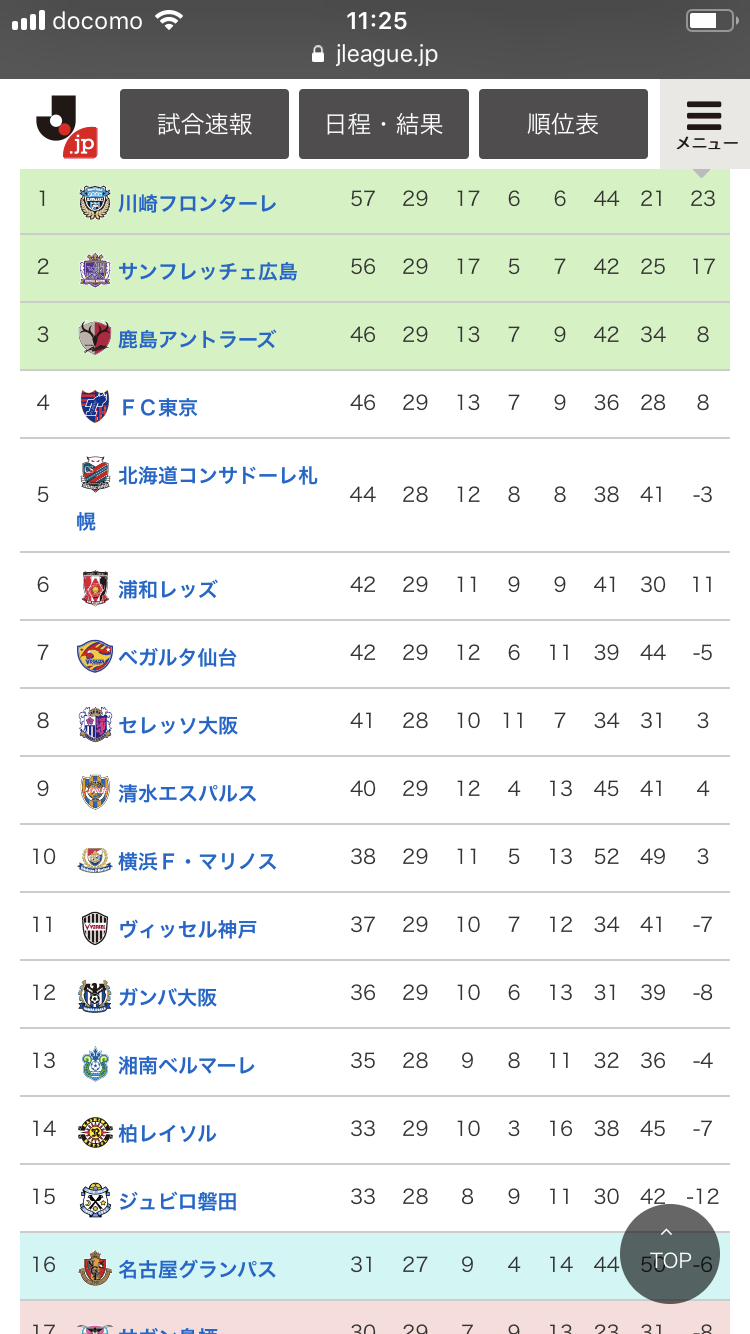The height and width of the screenshot is (1334, 750).
Task: Click the Kawasaki Frontale club crest
Action: point(95,203)
